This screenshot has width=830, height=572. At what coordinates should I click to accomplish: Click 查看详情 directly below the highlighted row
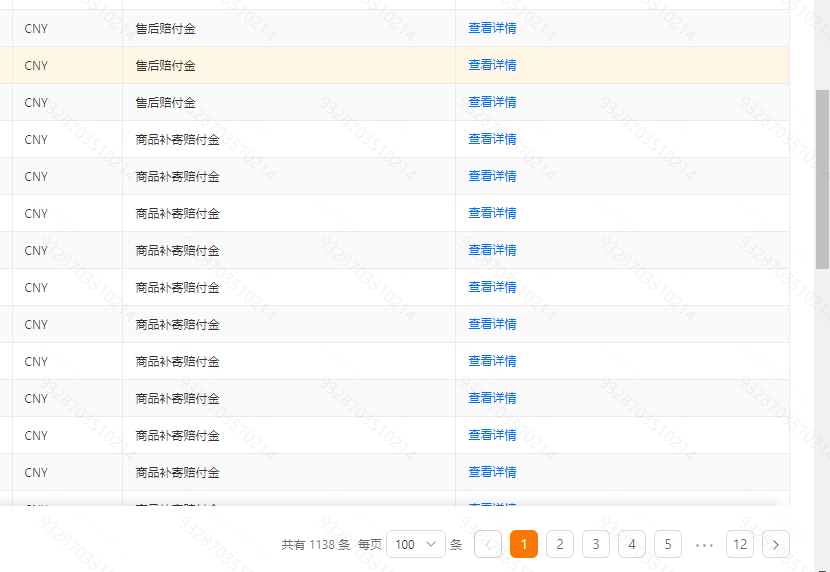coord(492,102)
